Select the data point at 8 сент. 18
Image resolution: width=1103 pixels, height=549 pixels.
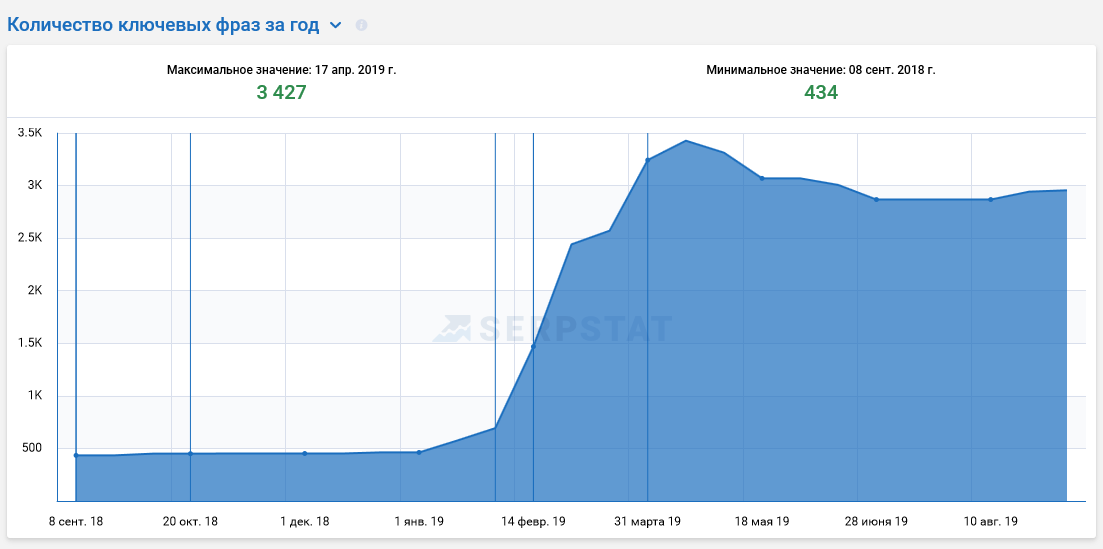pyautogui.click(x=76, y=455)
